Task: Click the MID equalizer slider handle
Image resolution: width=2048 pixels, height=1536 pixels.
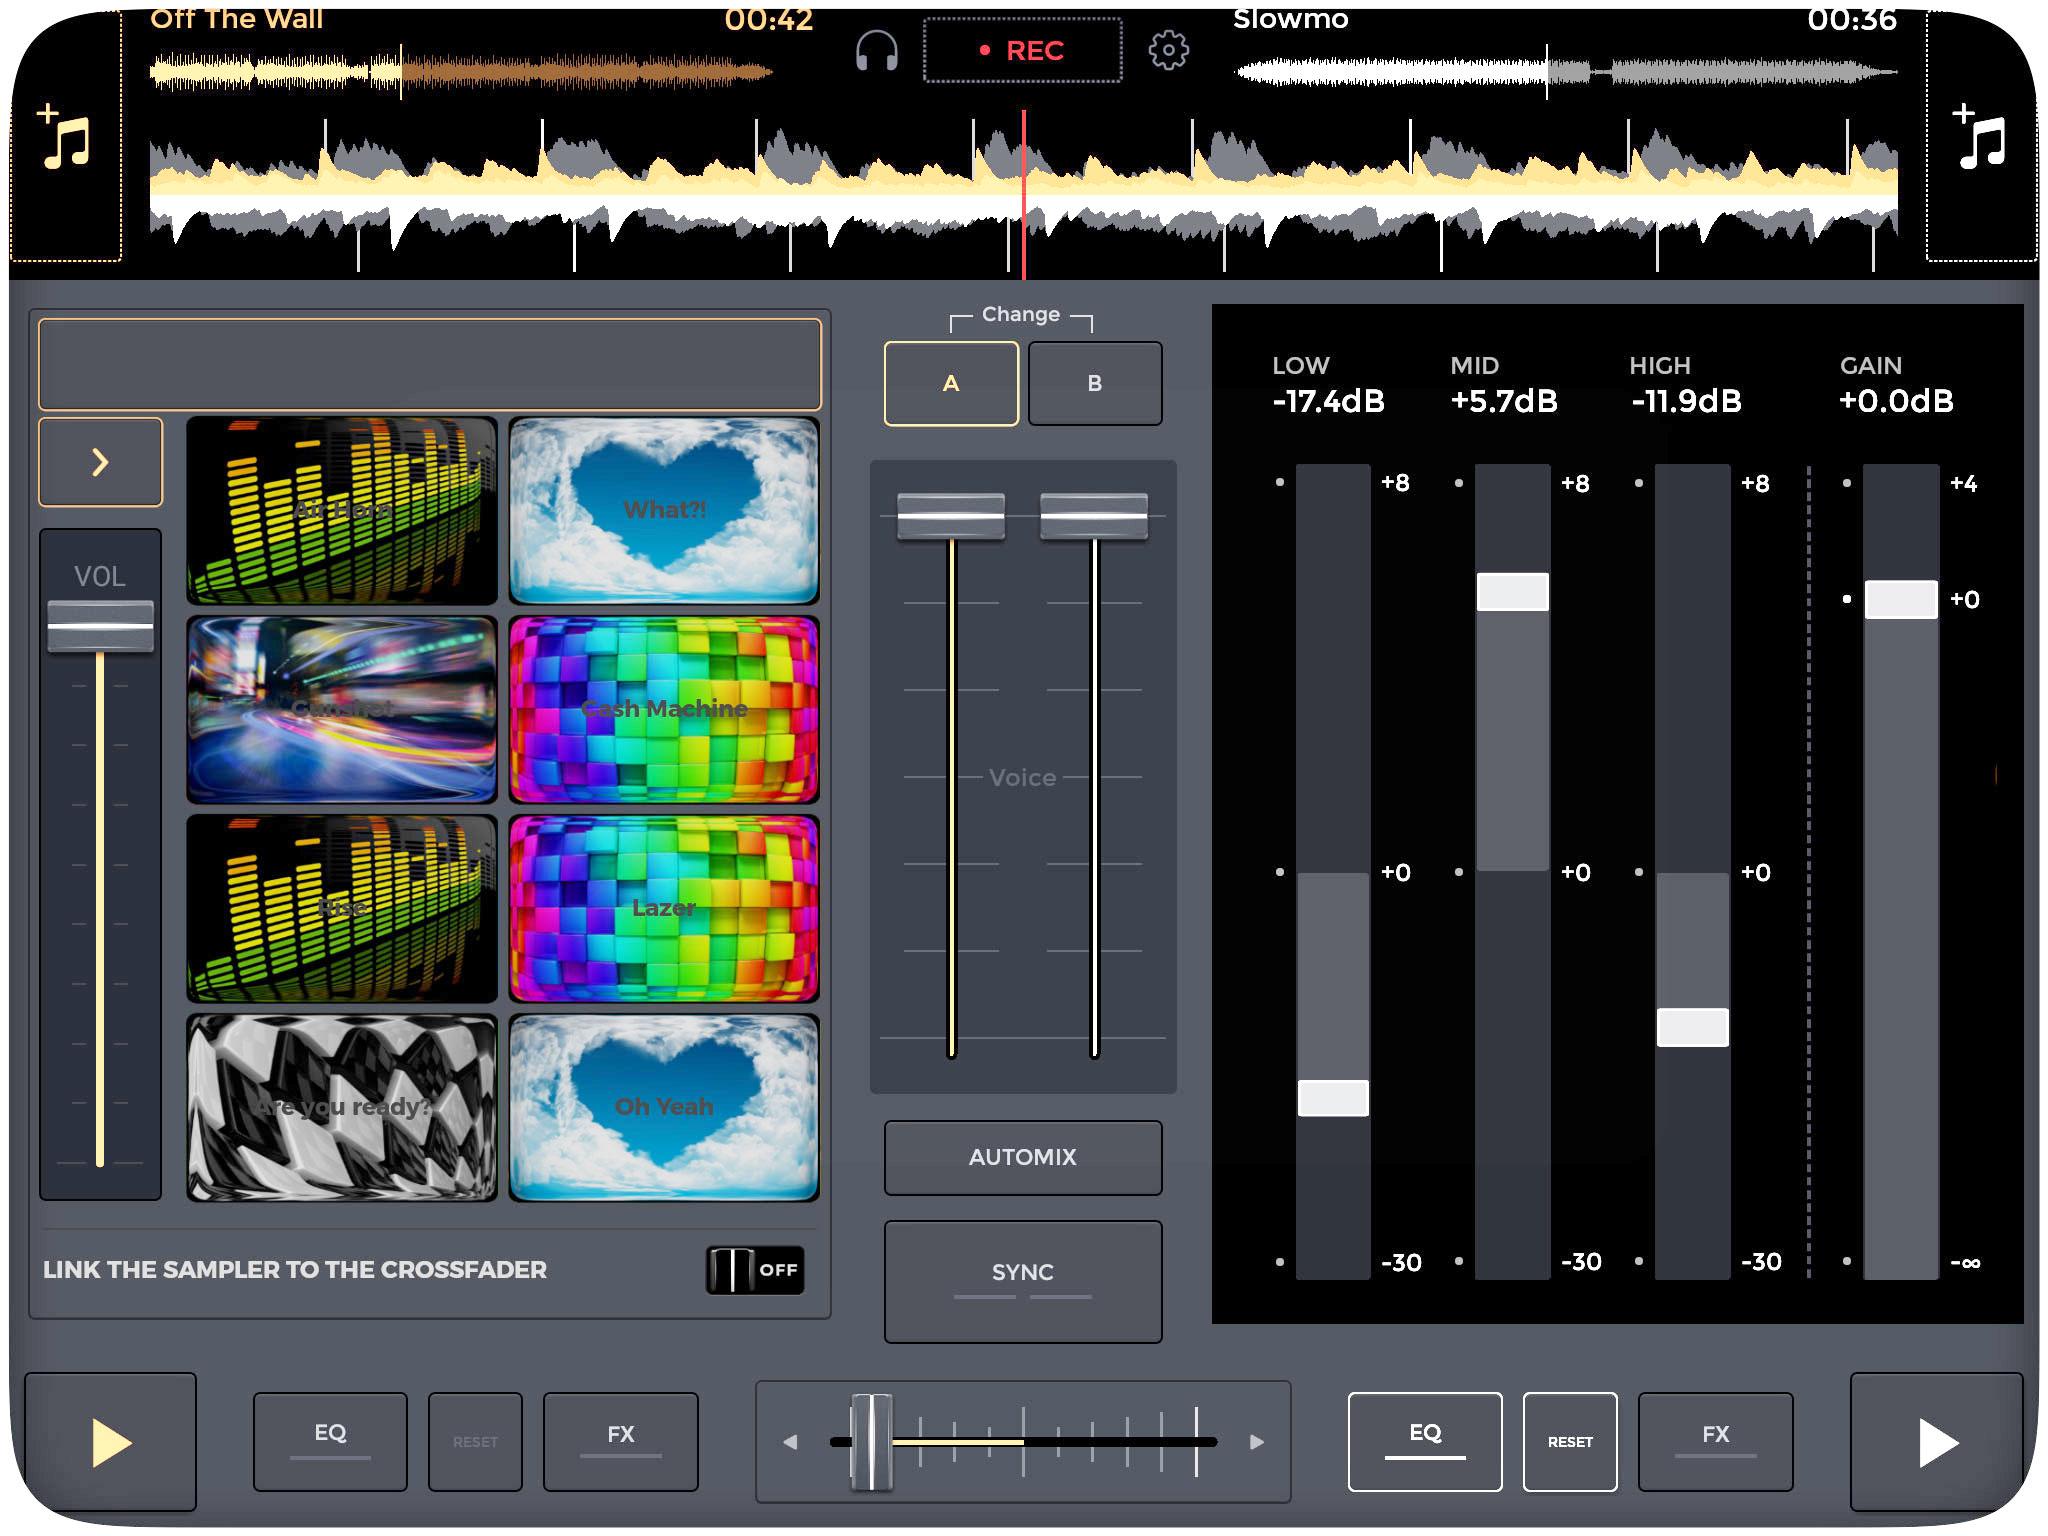Action: (1512, 592)
